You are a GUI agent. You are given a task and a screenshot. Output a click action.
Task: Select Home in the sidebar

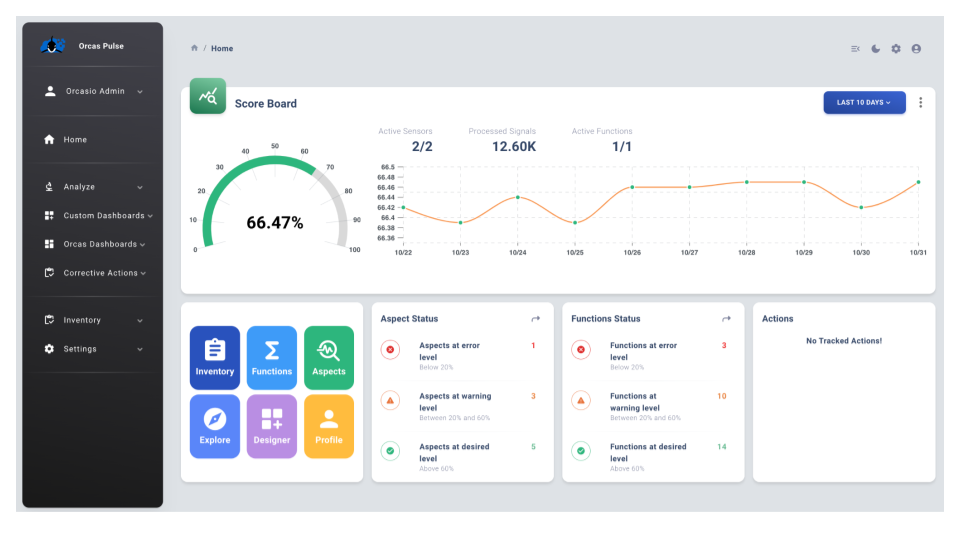tap(75, 140)
